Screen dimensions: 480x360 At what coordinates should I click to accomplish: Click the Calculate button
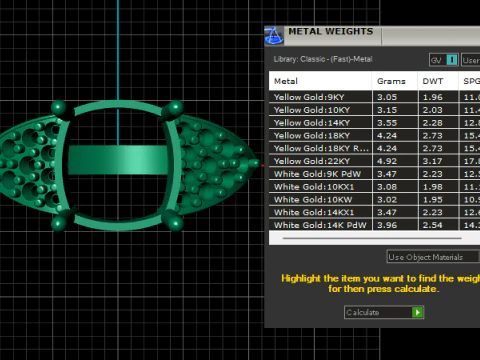(x=384, y=312)
